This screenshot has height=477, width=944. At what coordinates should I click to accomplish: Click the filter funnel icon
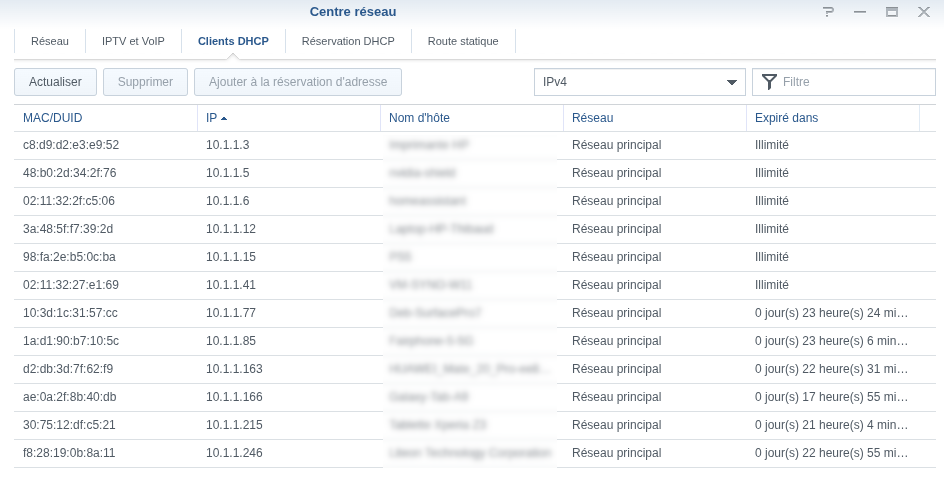769,82
